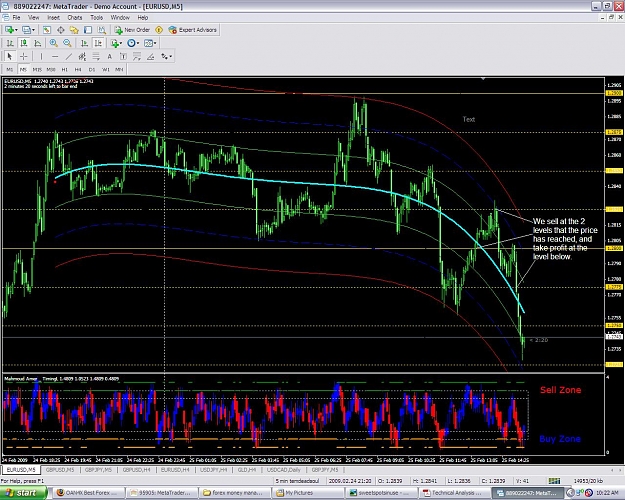Open the Periods clock dropdown
Image resolution: width=625 pixels, height=500 pixels.
pos(134,43)
